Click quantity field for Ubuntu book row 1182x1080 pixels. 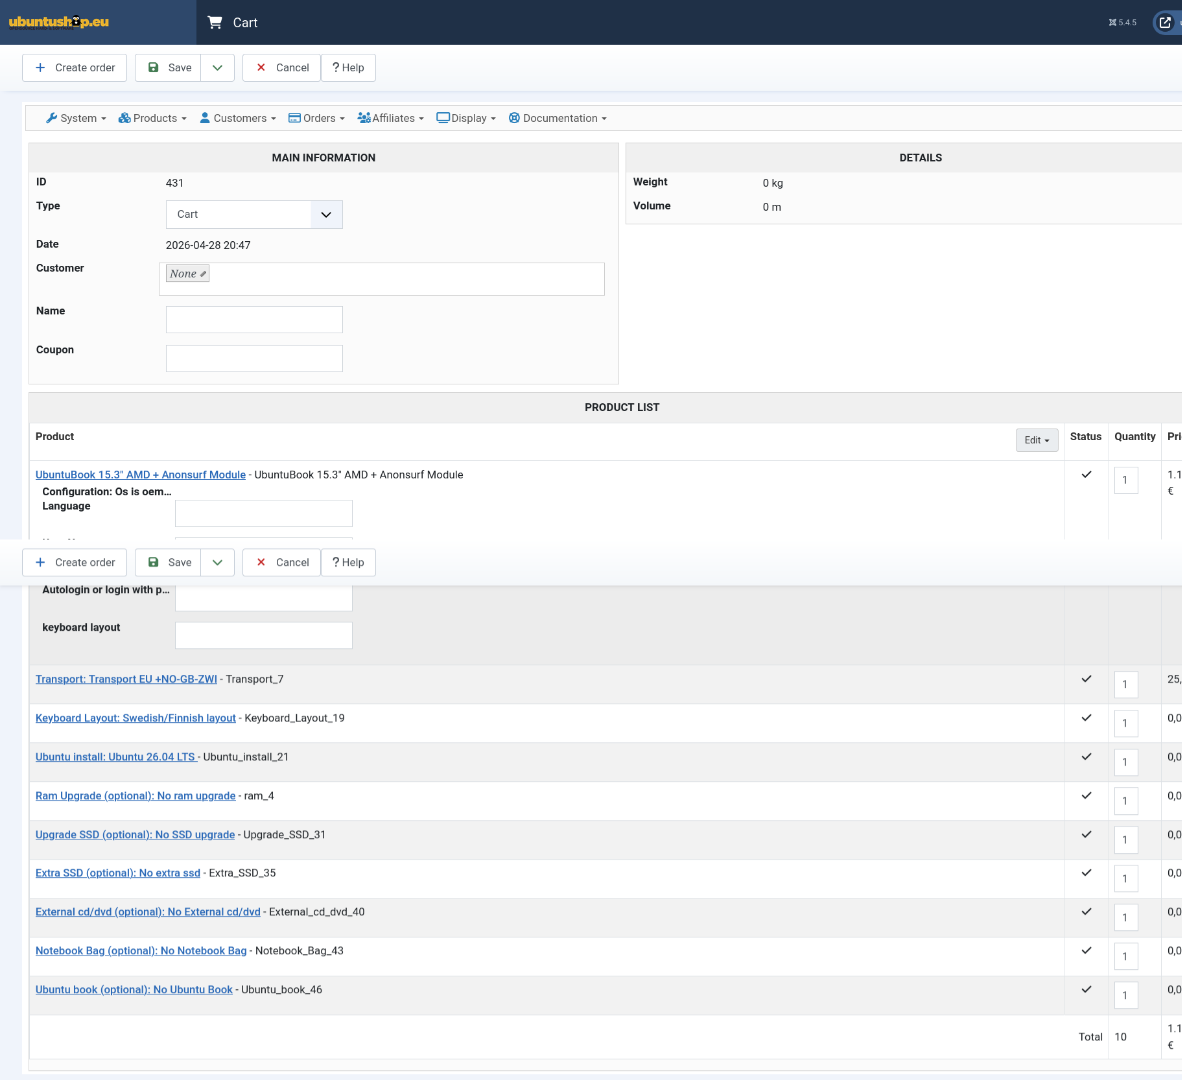(1125, 995)
